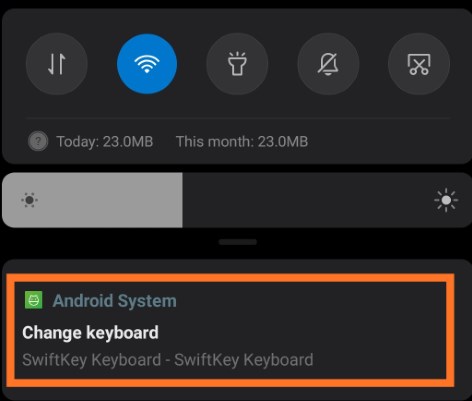Tap SwiftKey Keyboard notification subtitle

tap(168, 360)
